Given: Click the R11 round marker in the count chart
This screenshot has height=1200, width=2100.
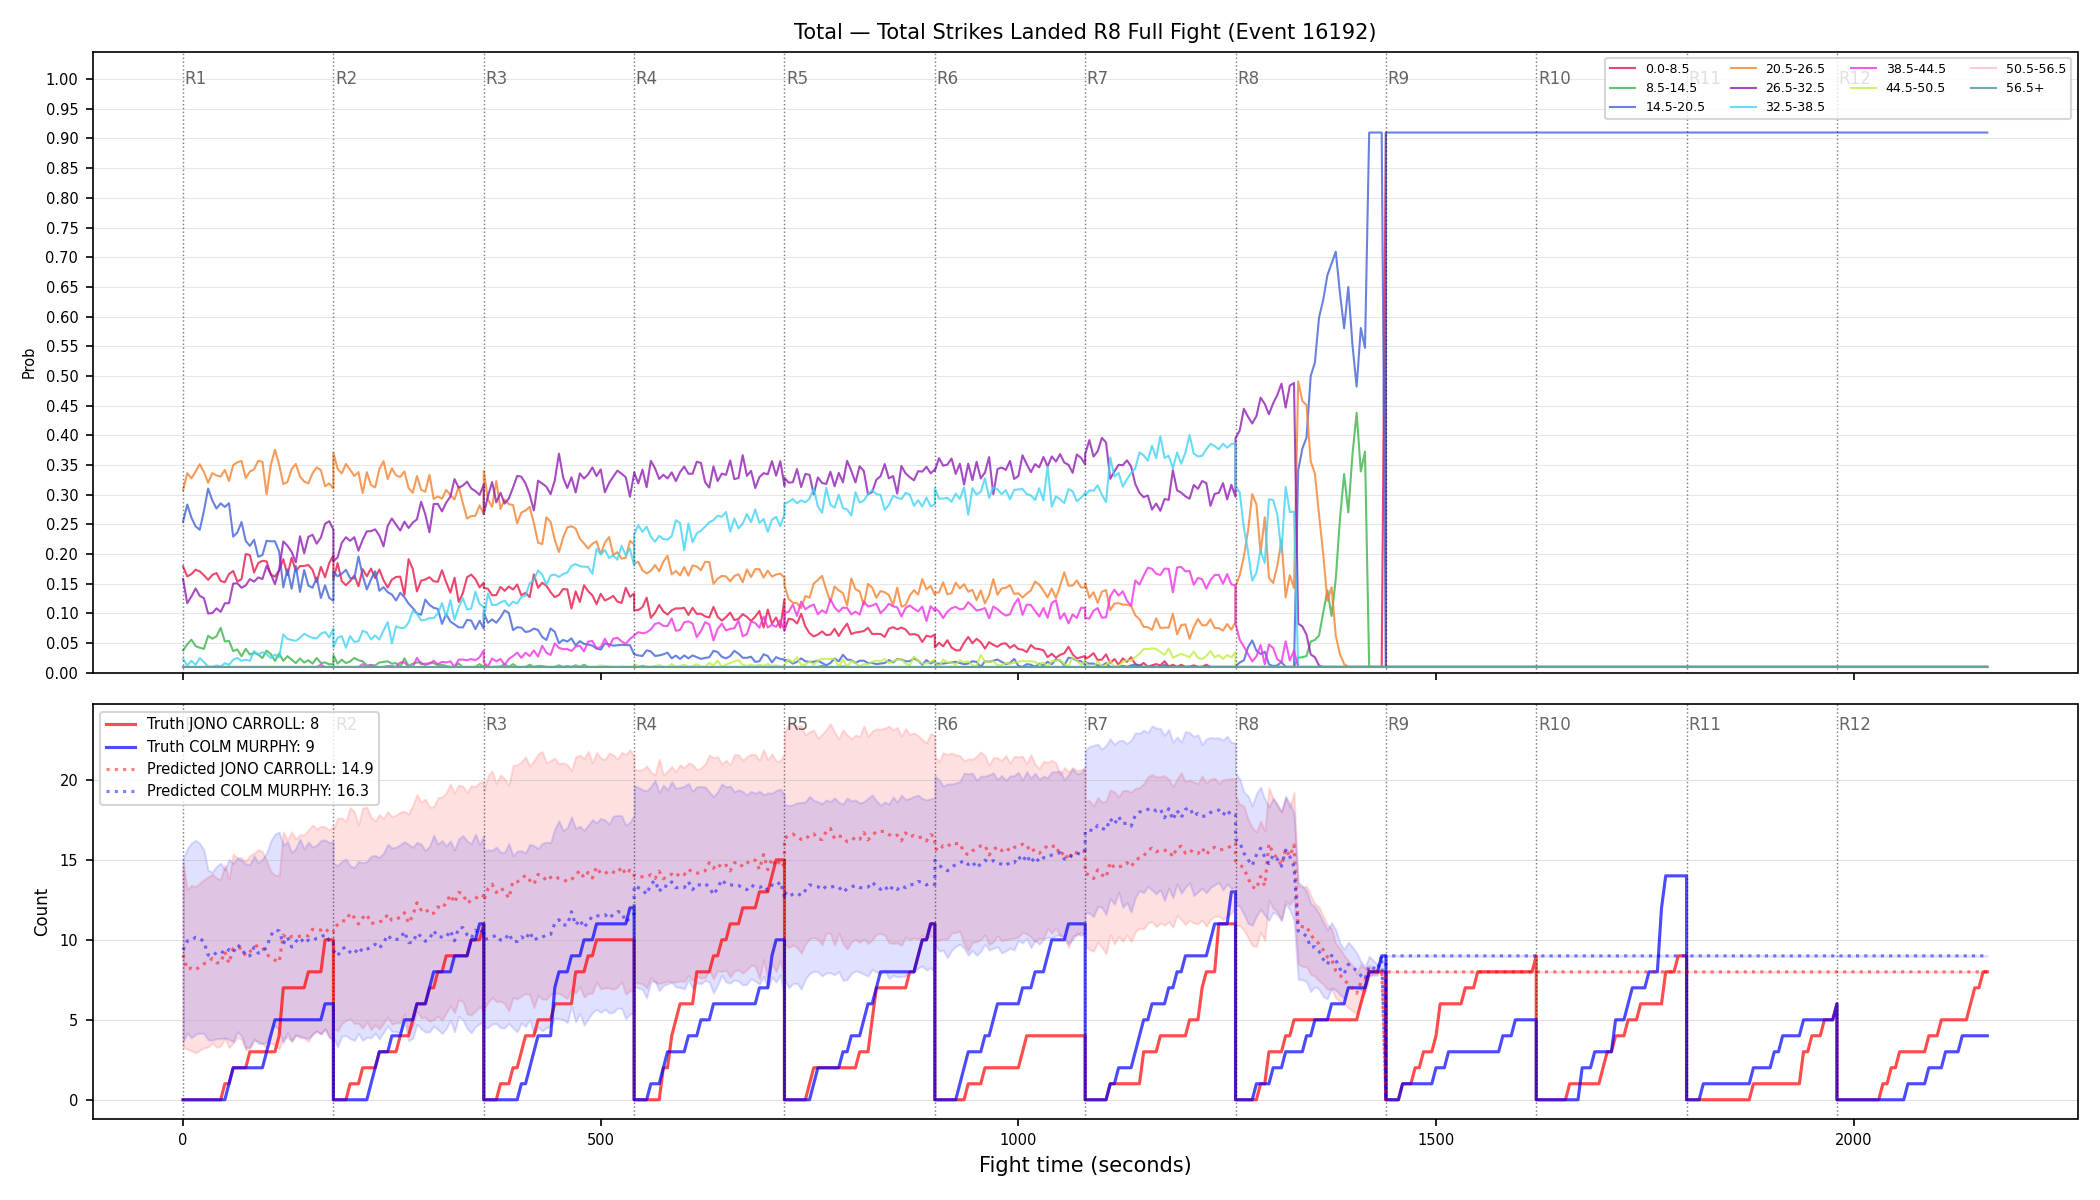Looking at the screenshot, I should tap(1705, 724).
